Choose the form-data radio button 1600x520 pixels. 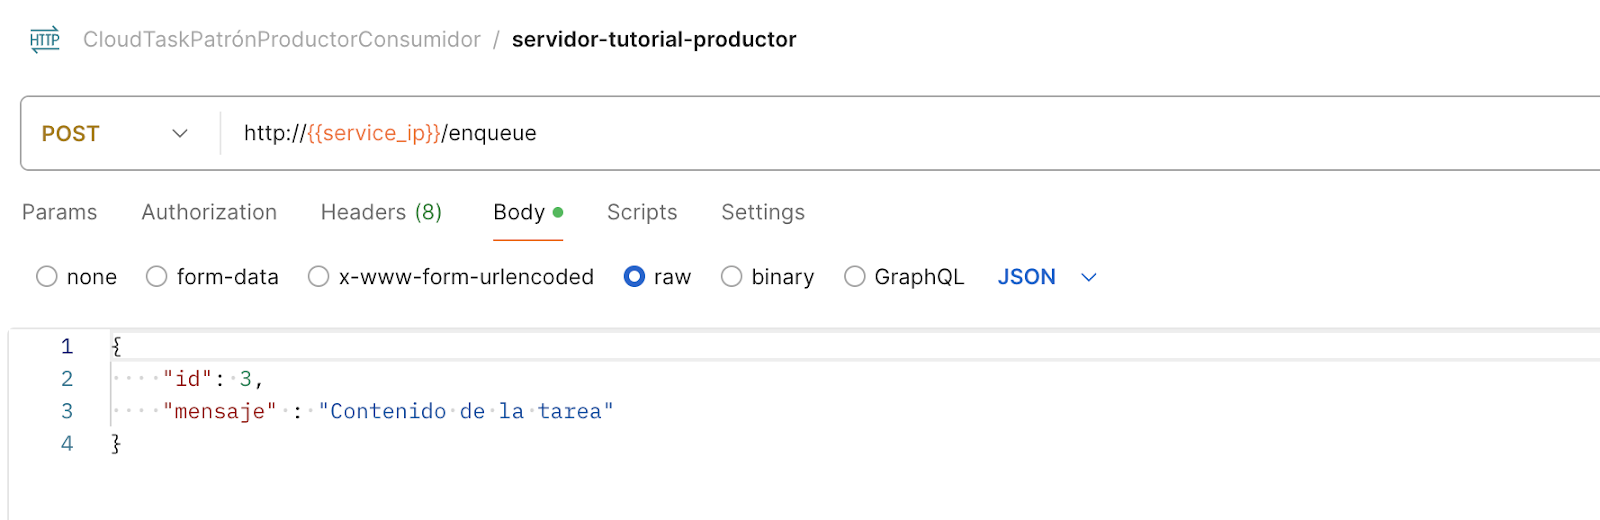coord(157,277)
